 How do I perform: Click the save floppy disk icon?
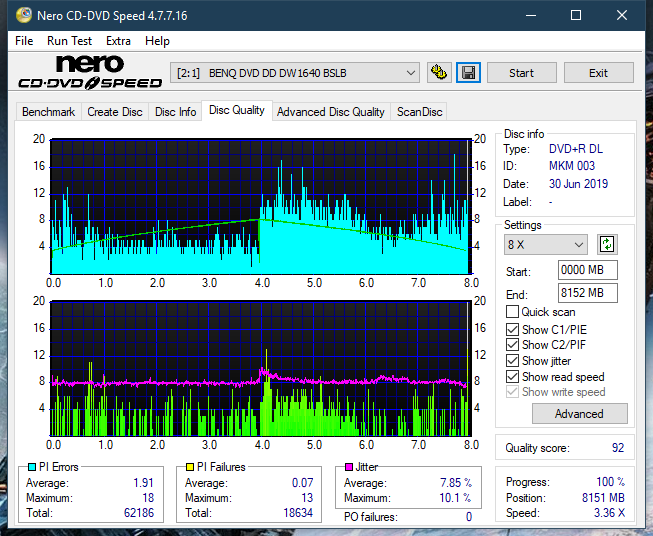click(469, 73)
